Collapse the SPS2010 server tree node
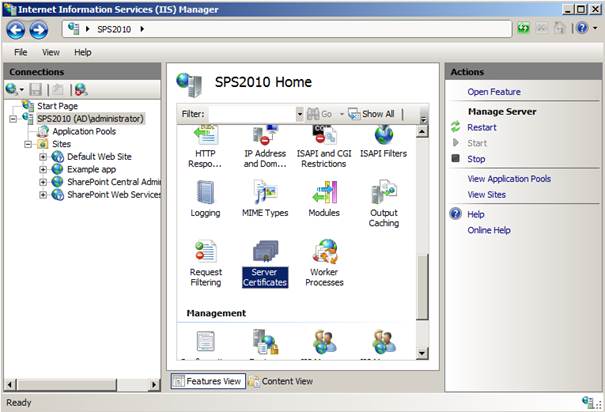605x412 pixels. pos(13,119)
